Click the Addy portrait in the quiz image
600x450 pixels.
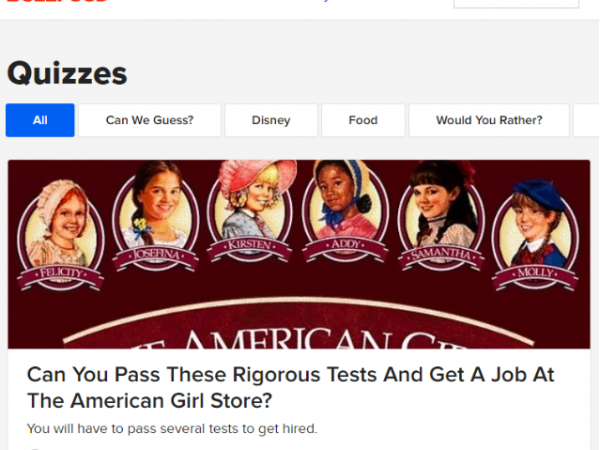[x=346, y=210]
